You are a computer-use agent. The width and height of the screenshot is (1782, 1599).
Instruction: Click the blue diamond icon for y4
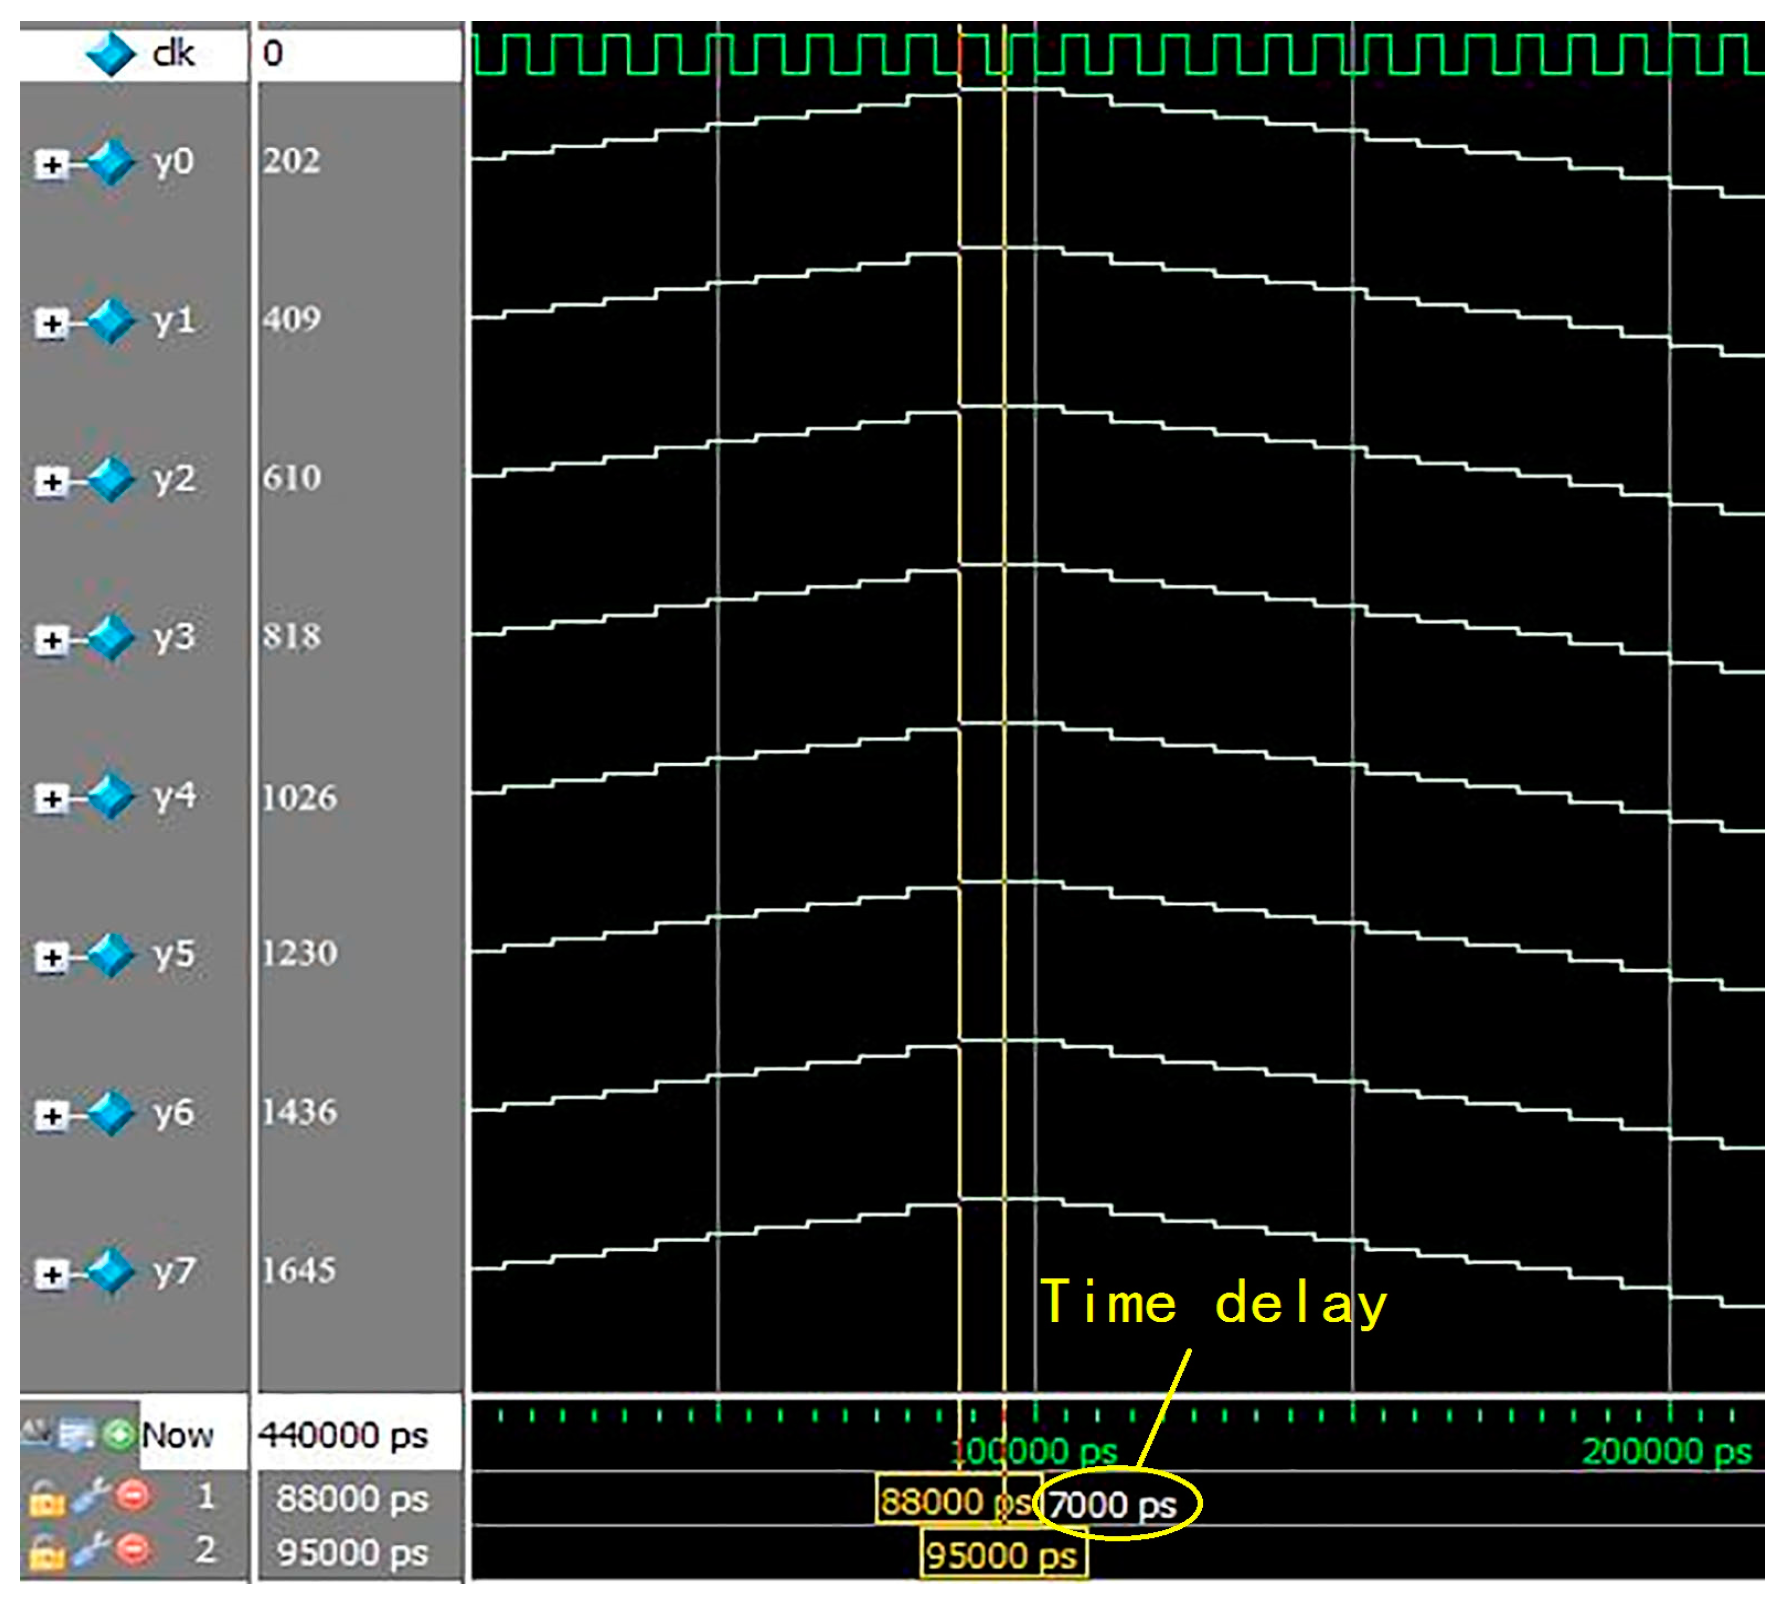point(110,797)
